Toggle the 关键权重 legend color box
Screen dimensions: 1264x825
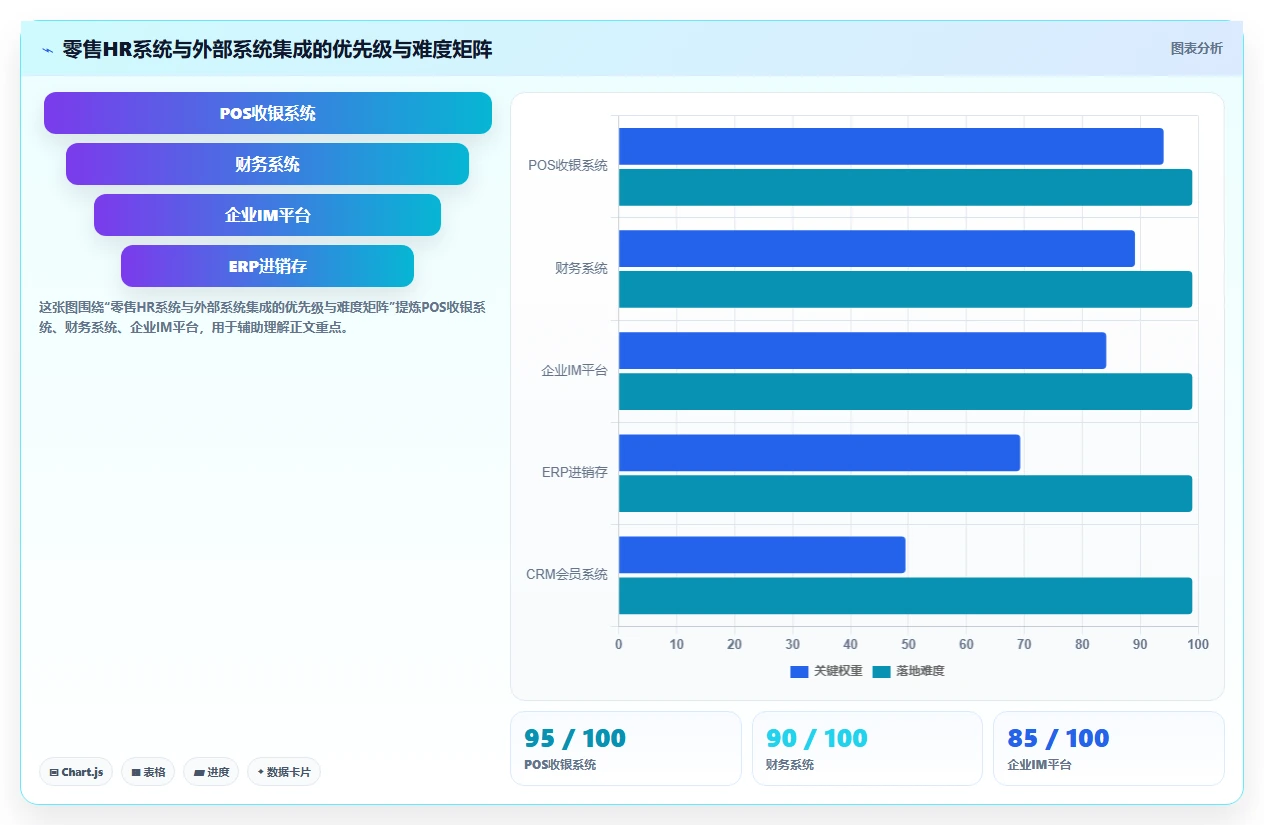click(x=799, y=671)
